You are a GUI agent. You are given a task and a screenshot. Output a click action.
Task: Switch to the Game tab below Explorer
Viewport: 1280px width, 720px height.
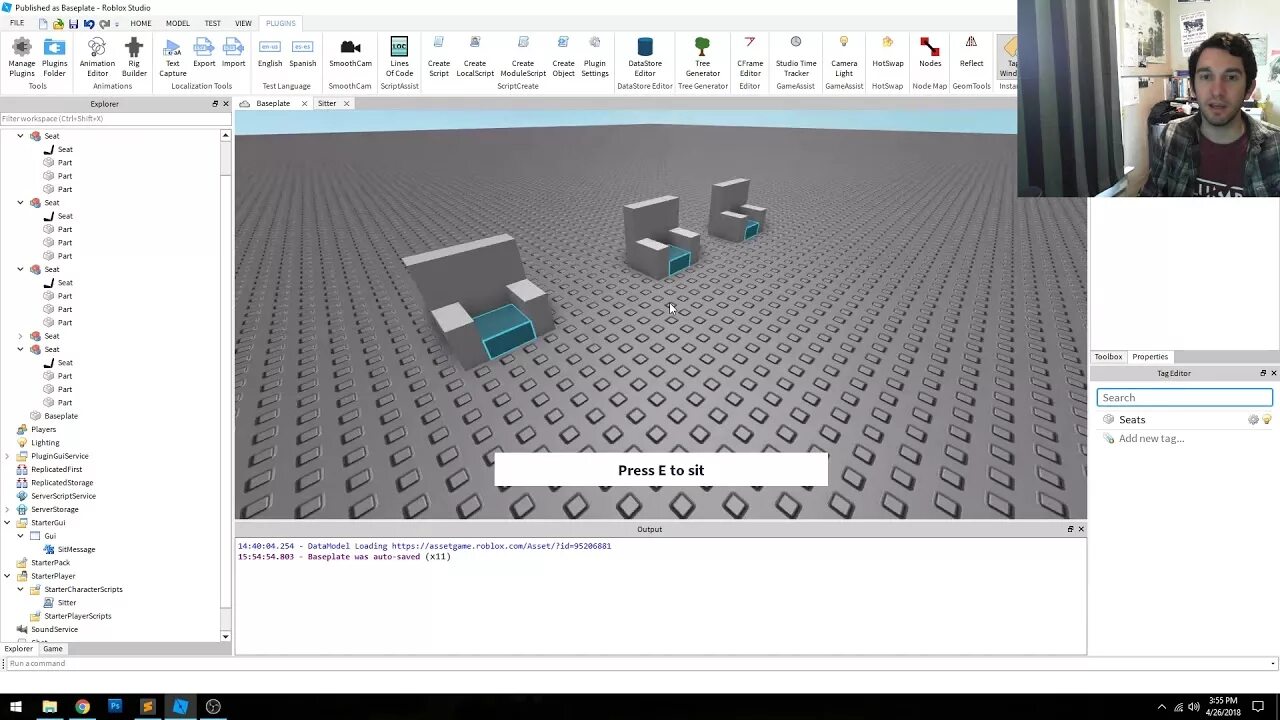tap(52, 649)
